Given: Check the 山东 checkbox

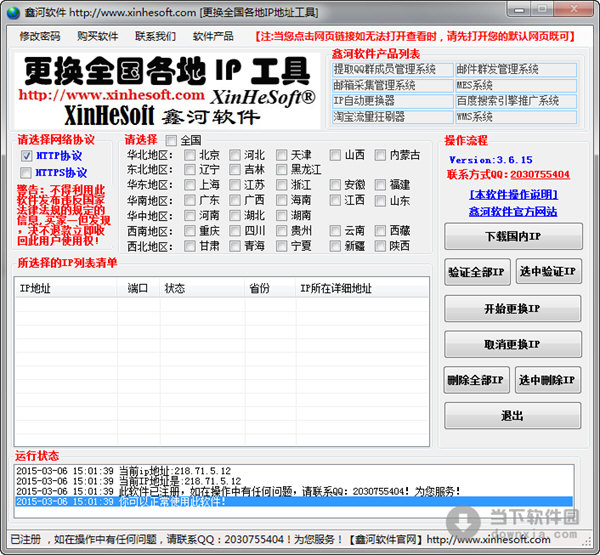Looking at the screenshot, I should (380, 201).
